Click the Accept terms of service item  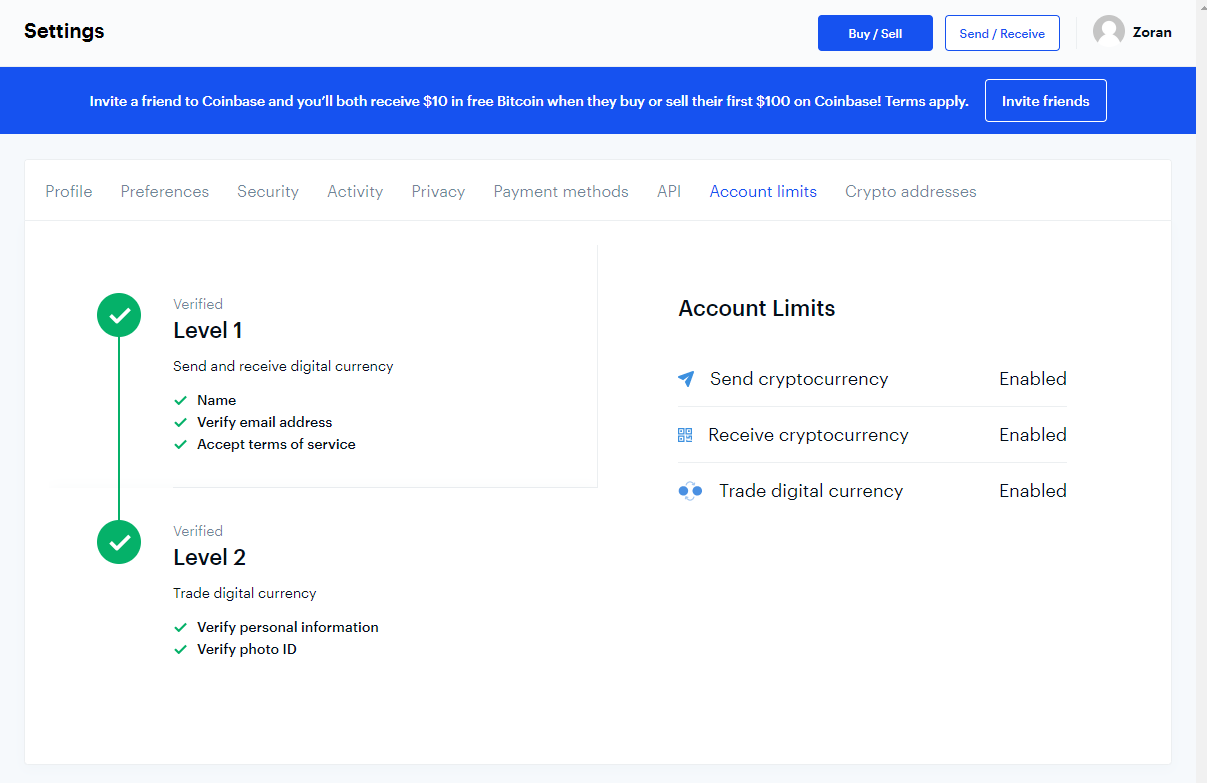276,444
